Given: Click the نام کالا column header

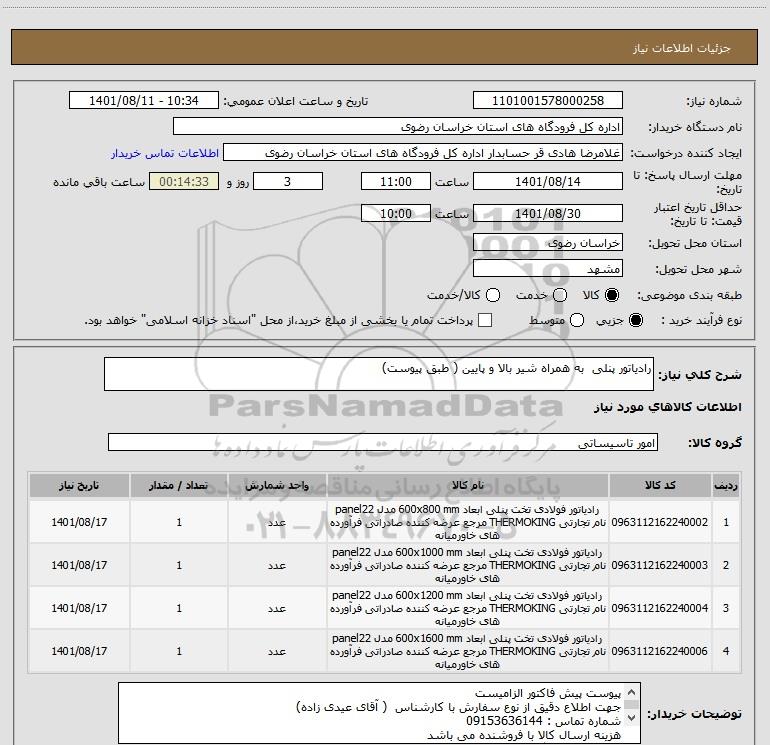Looking at the screenshot, I should click(468, 485).
